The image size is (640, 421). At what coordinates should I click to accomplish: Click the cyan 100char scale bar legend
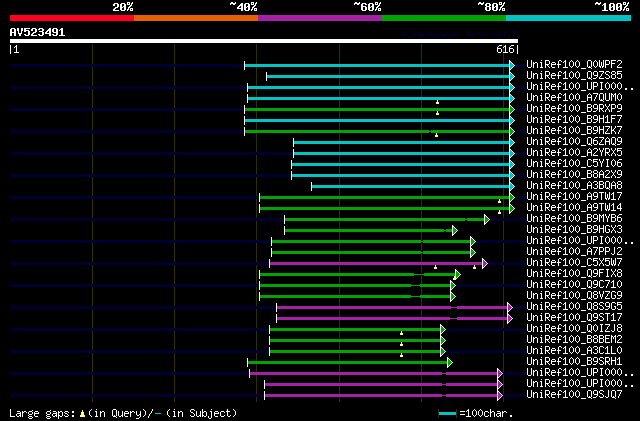click(447, 414)
